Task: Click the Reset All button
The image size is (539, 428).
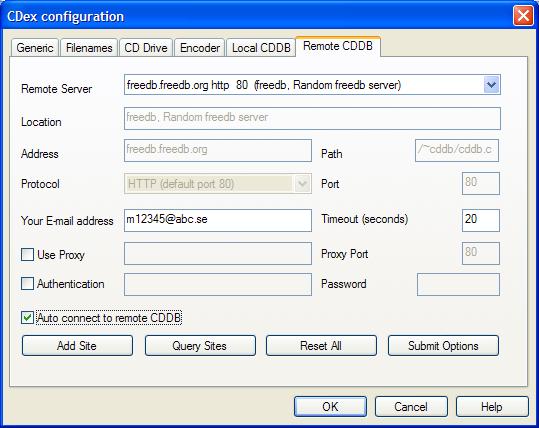Action: [x=321, y=345]
